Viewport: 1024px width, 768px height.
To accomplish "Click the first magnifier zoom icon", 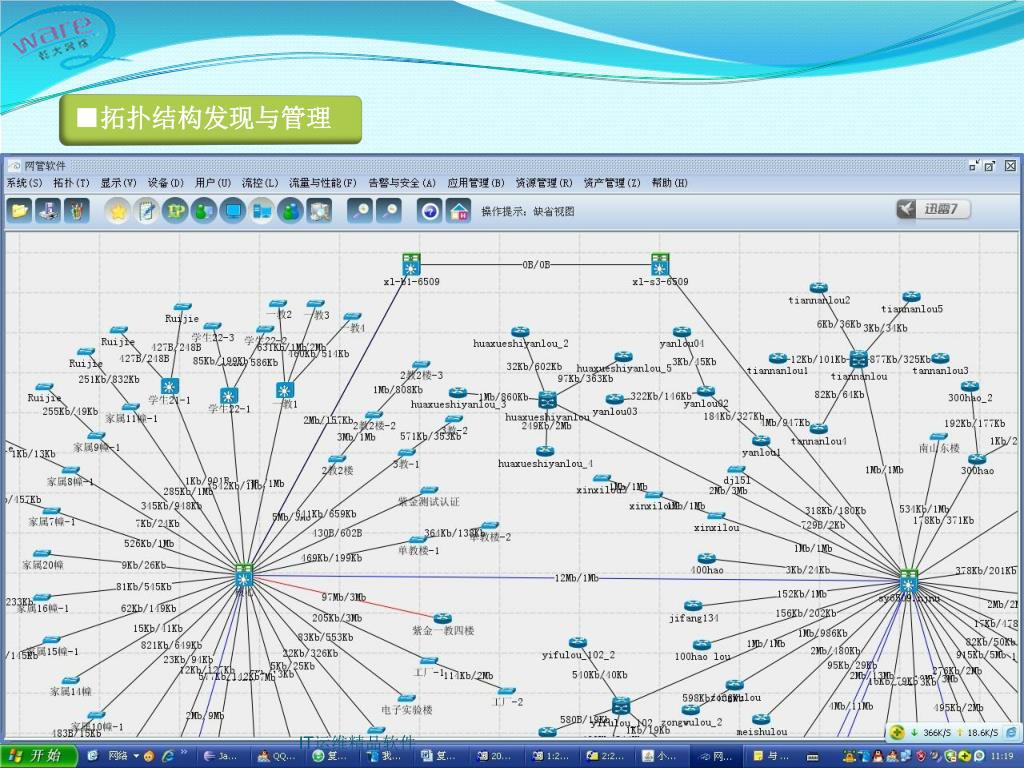I will (x=360, y=210).
